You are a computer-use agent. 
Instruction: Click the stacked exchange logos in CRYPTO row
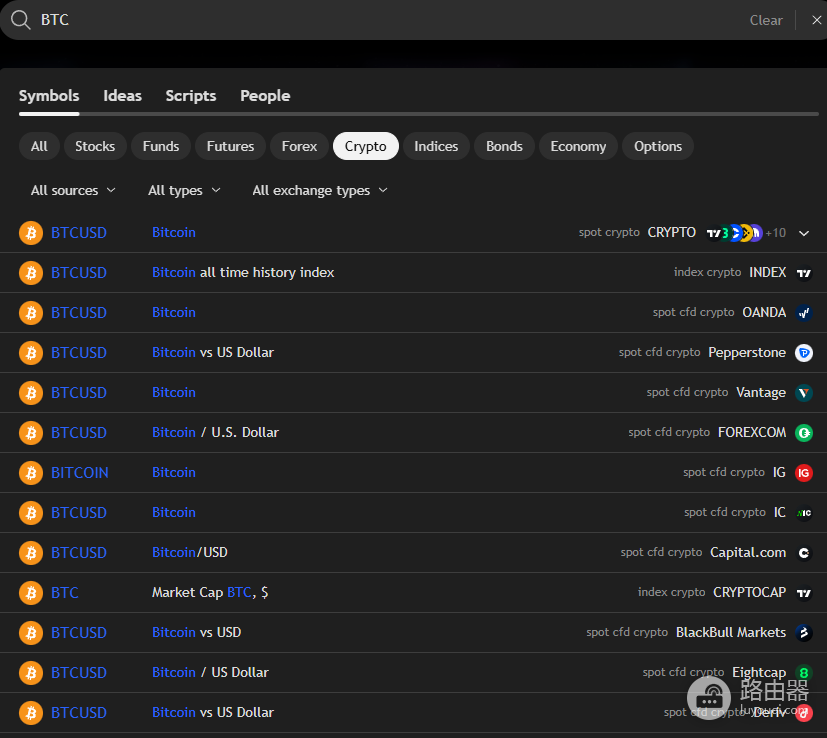734,233
